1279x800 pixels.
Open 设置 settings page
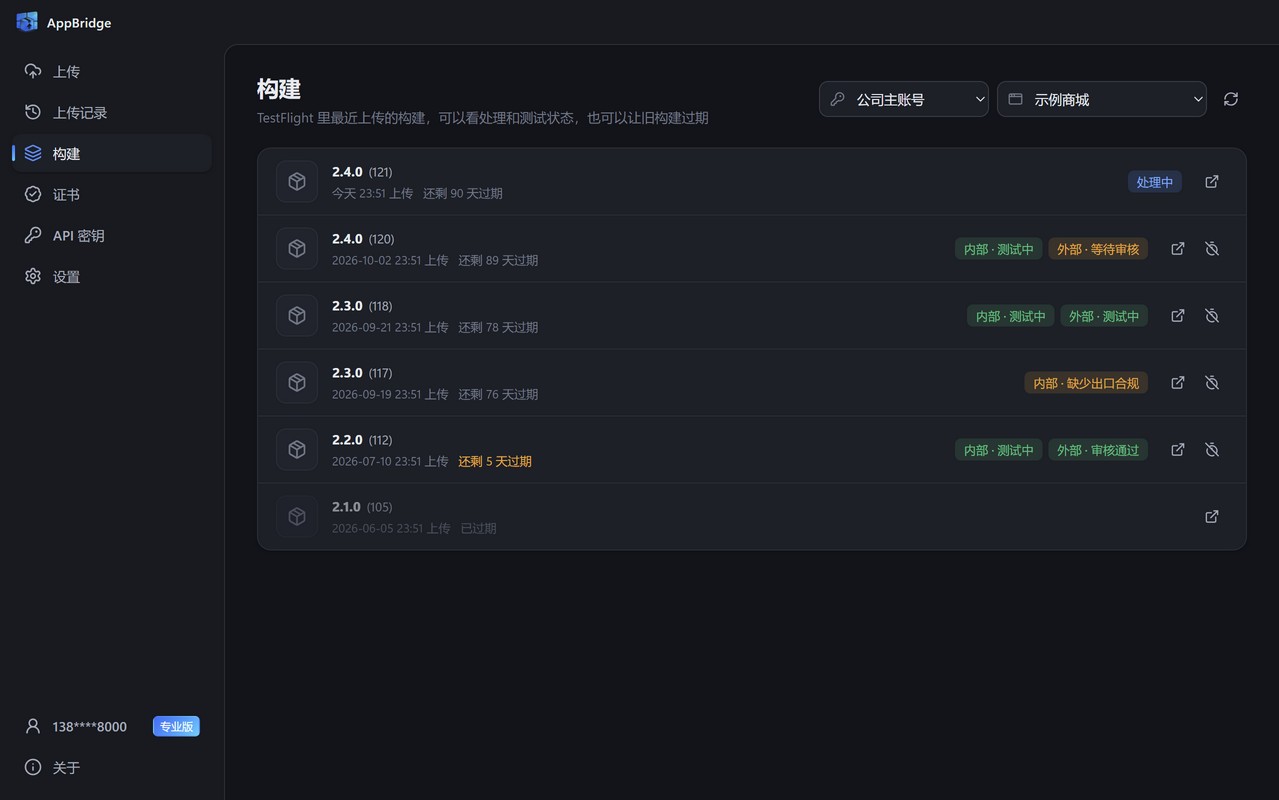112,277
